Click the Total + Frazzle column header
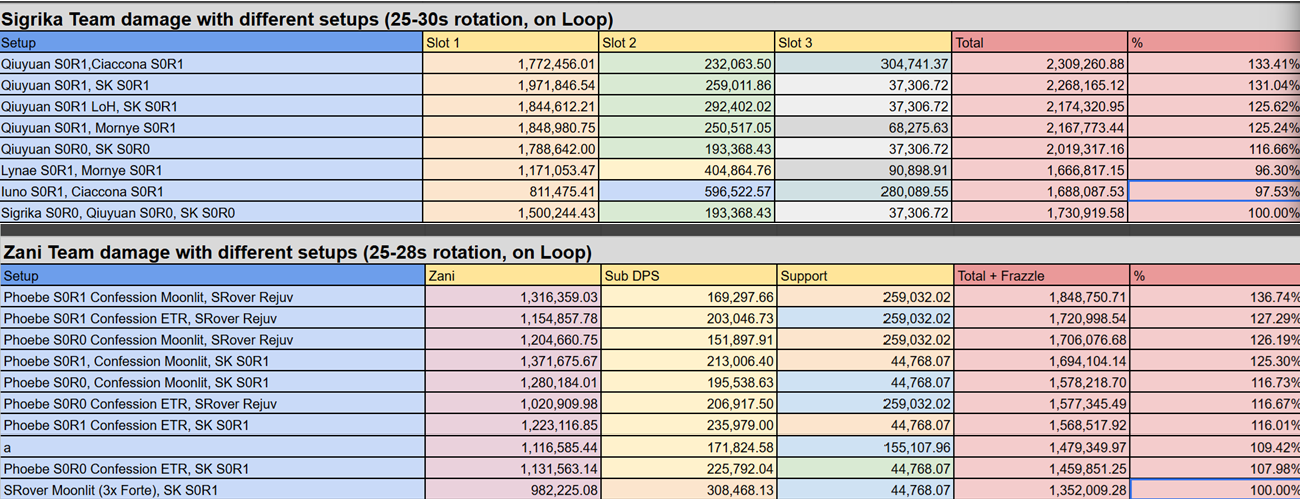 (x=1040, y=276)
